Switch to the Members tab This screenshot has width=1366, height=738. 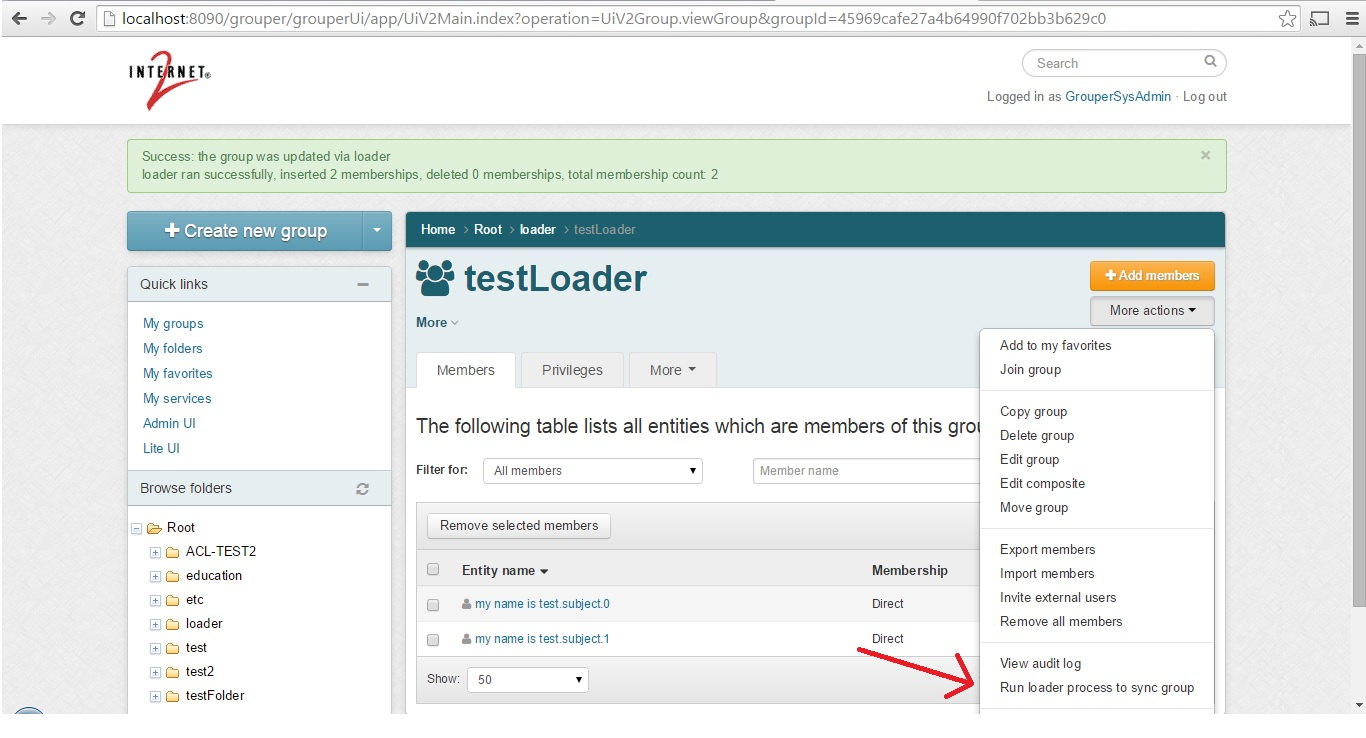pyautogui.click(x=466, y=370)
